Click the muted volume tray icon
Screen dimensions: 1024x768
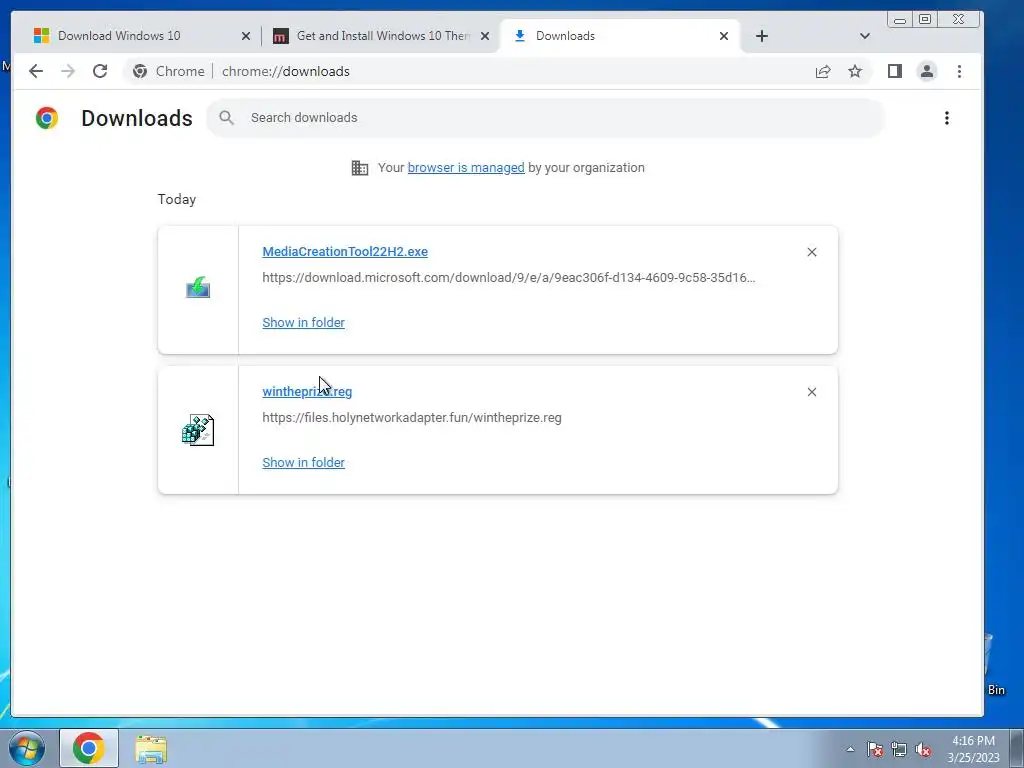(923, 749)
